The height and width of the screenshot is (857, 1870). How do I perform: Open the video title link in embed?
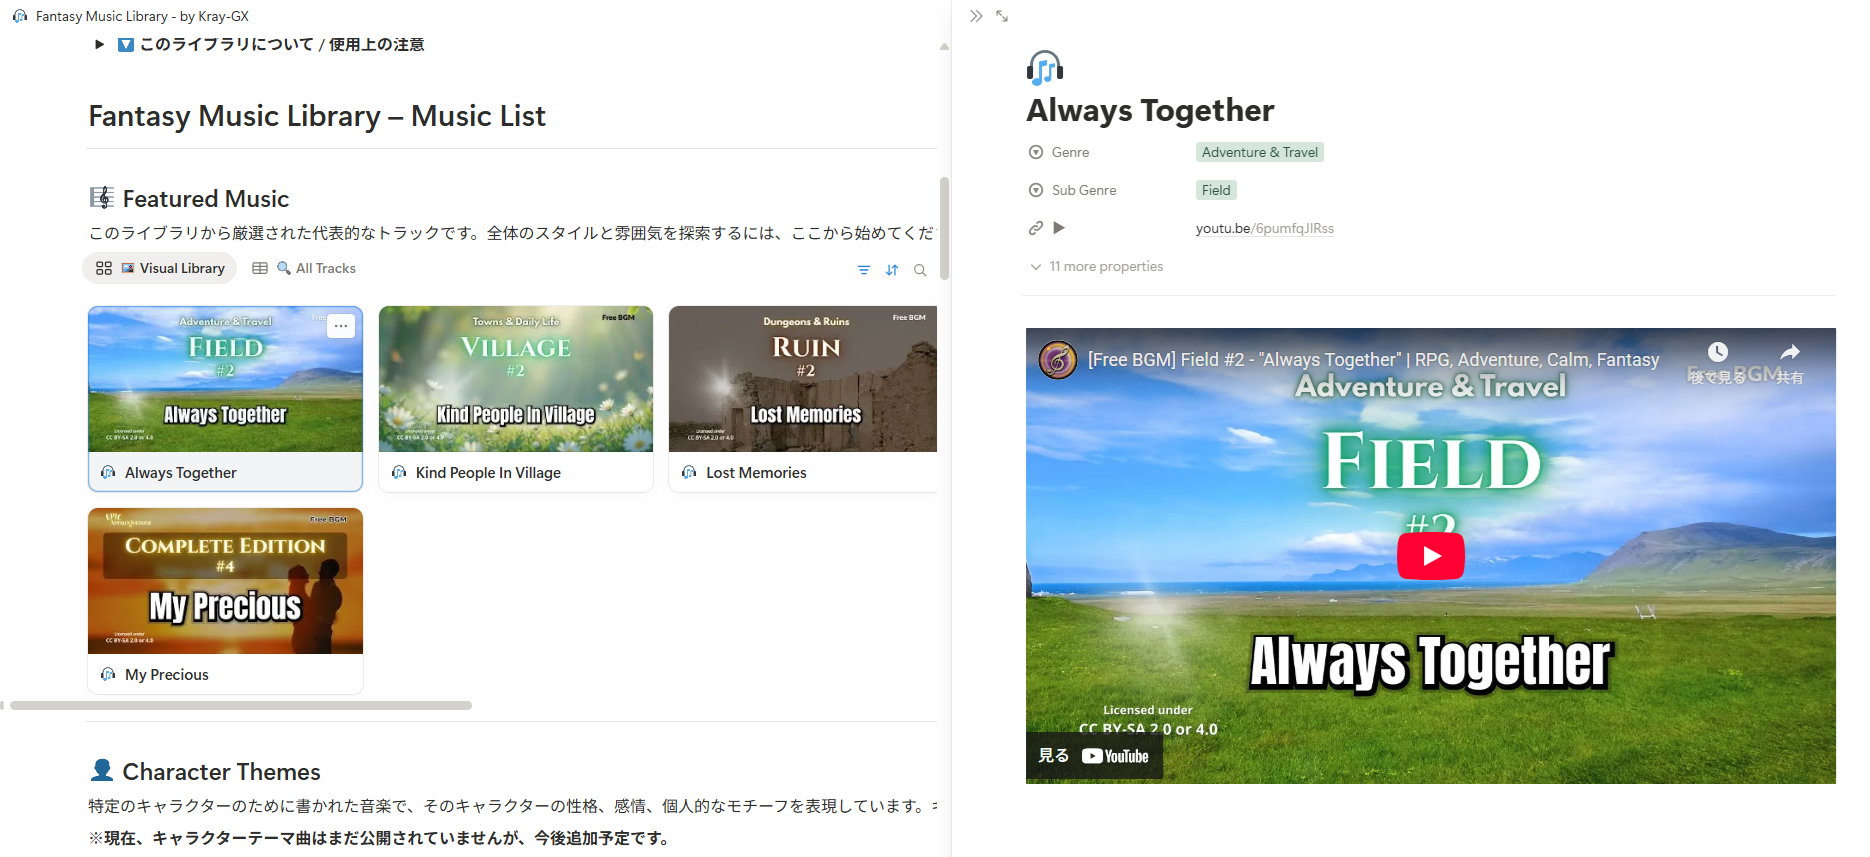(1373, 360)
